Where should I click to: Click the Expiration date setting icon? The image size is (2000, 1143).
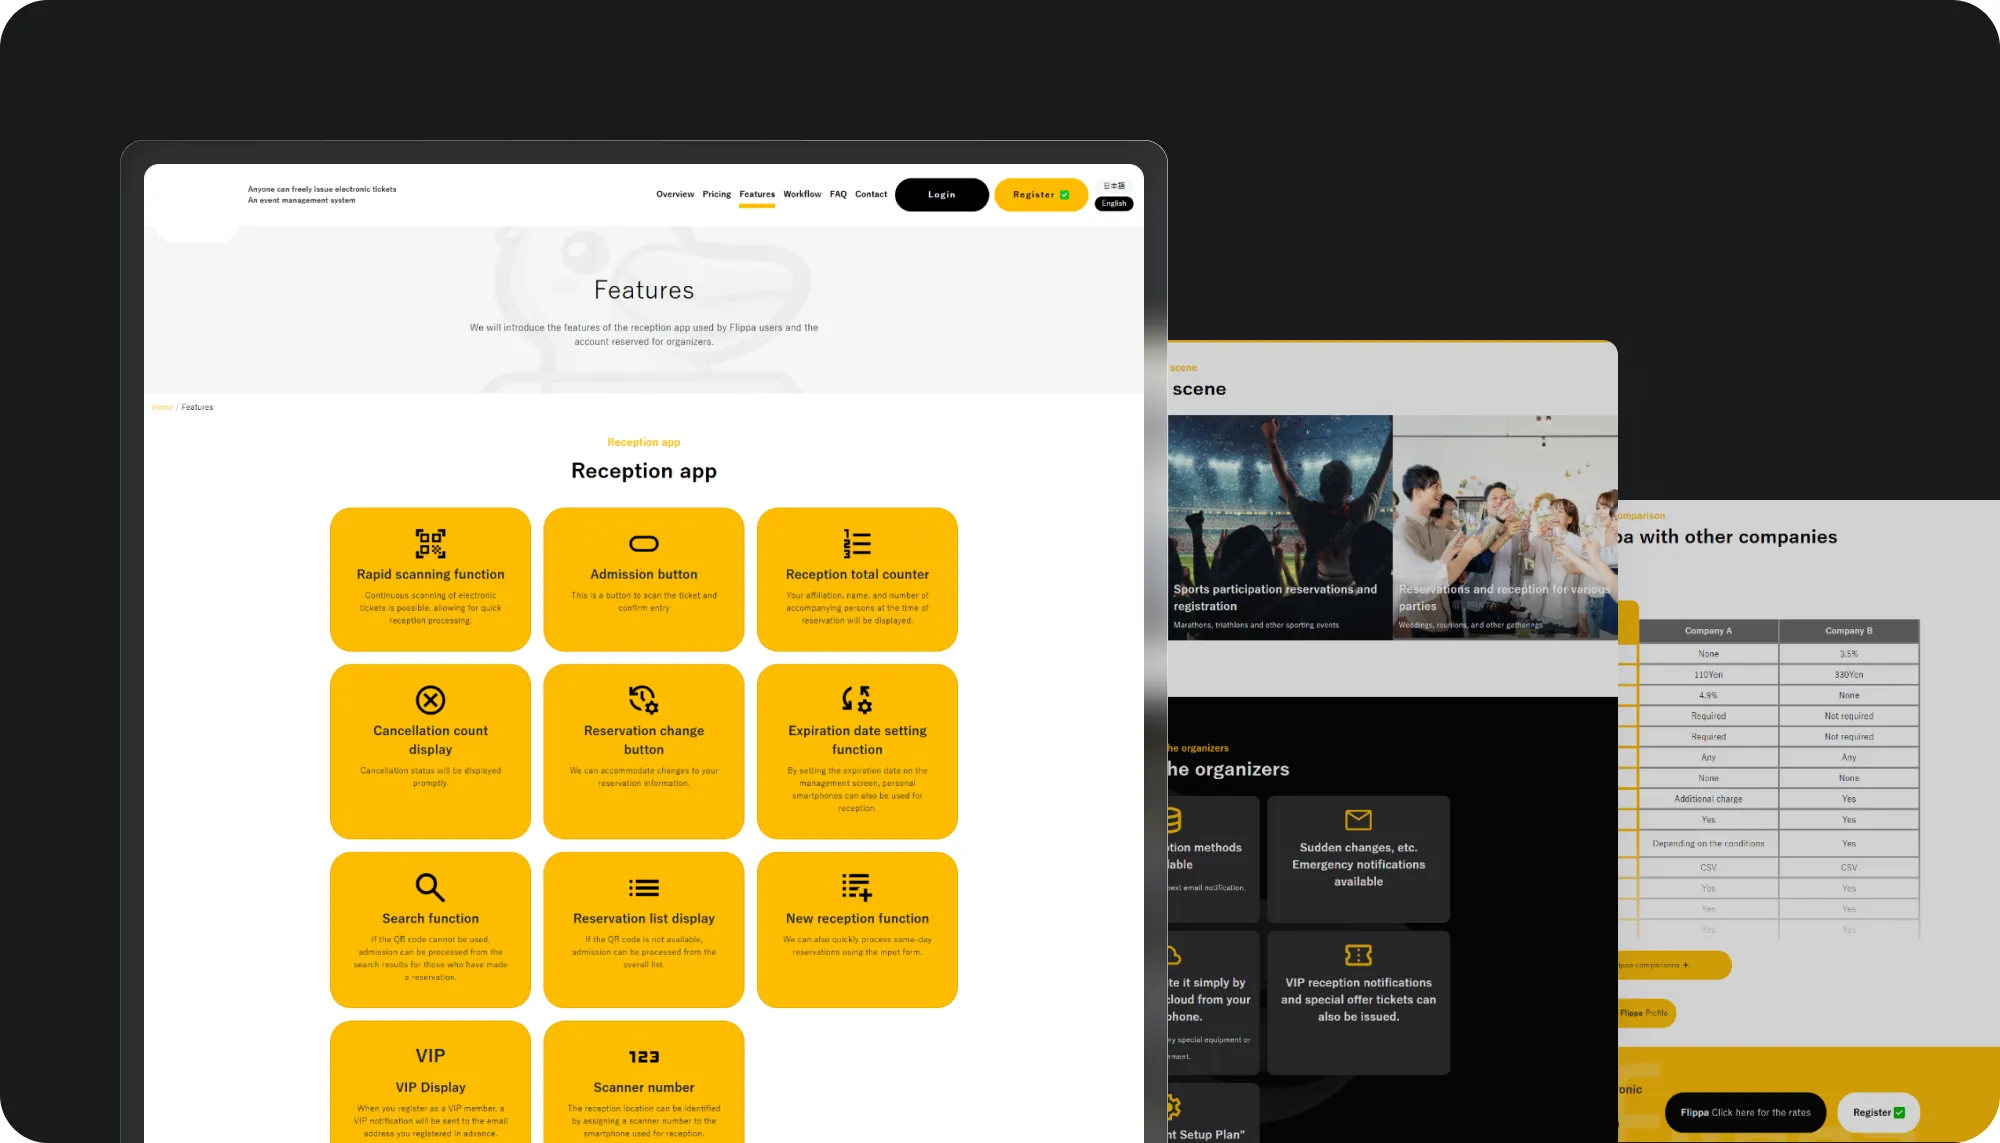(x=857, y=699)
